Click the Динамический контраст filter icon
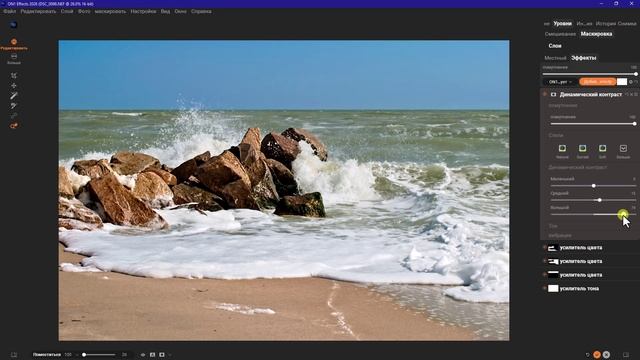Viewport: 640px width, 360px height. click(x=553, y=94)
